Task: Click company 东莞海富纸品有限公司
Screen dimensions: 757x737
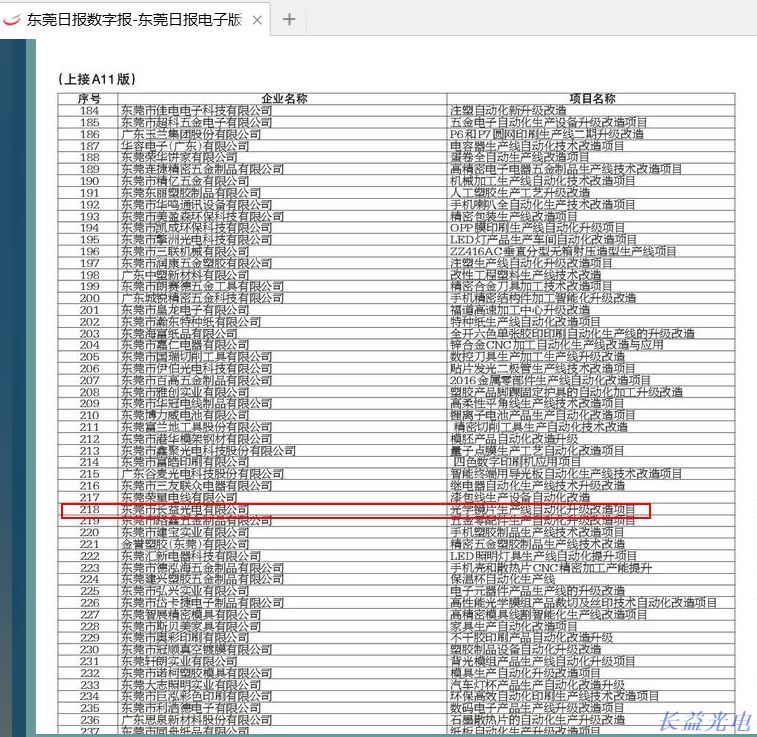Action: [x=179, y=334]
